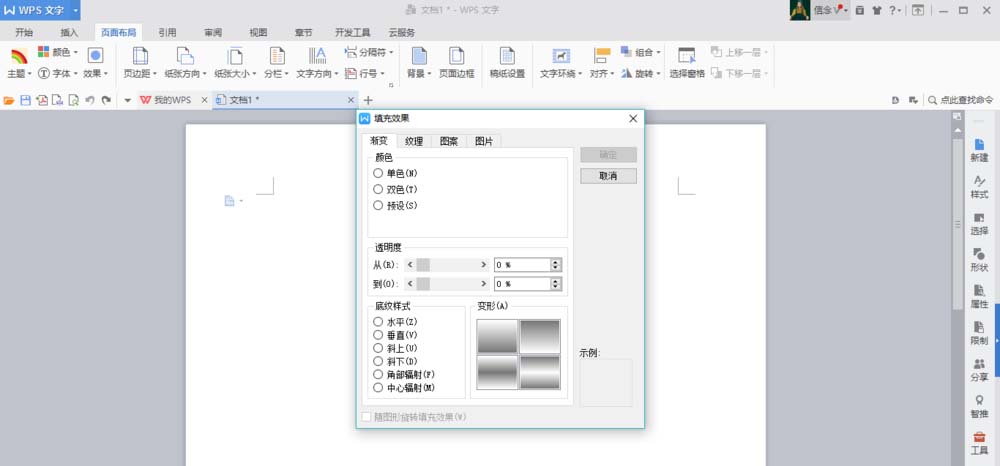Select the 单色(N) radio button
This screenshot has height=466, width=1000.
tap(378, 173)
